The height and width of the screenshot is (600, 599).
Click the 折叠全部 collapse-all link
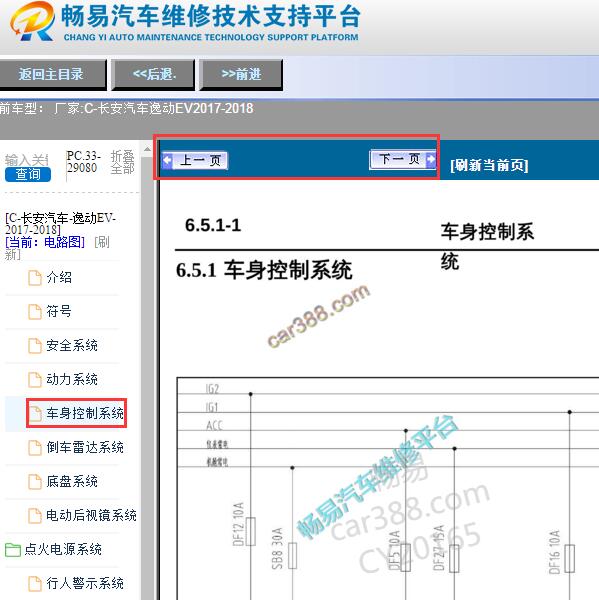pyautogui.click(x=122, y=162)
